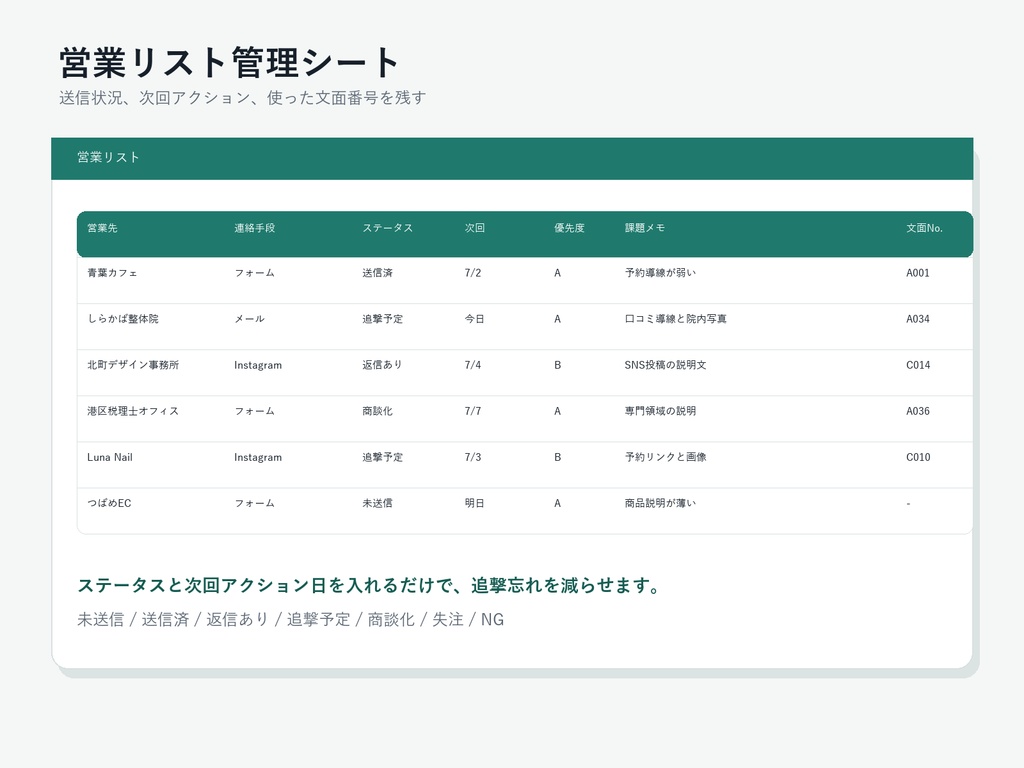Click the 返信あり status cell

383,365
